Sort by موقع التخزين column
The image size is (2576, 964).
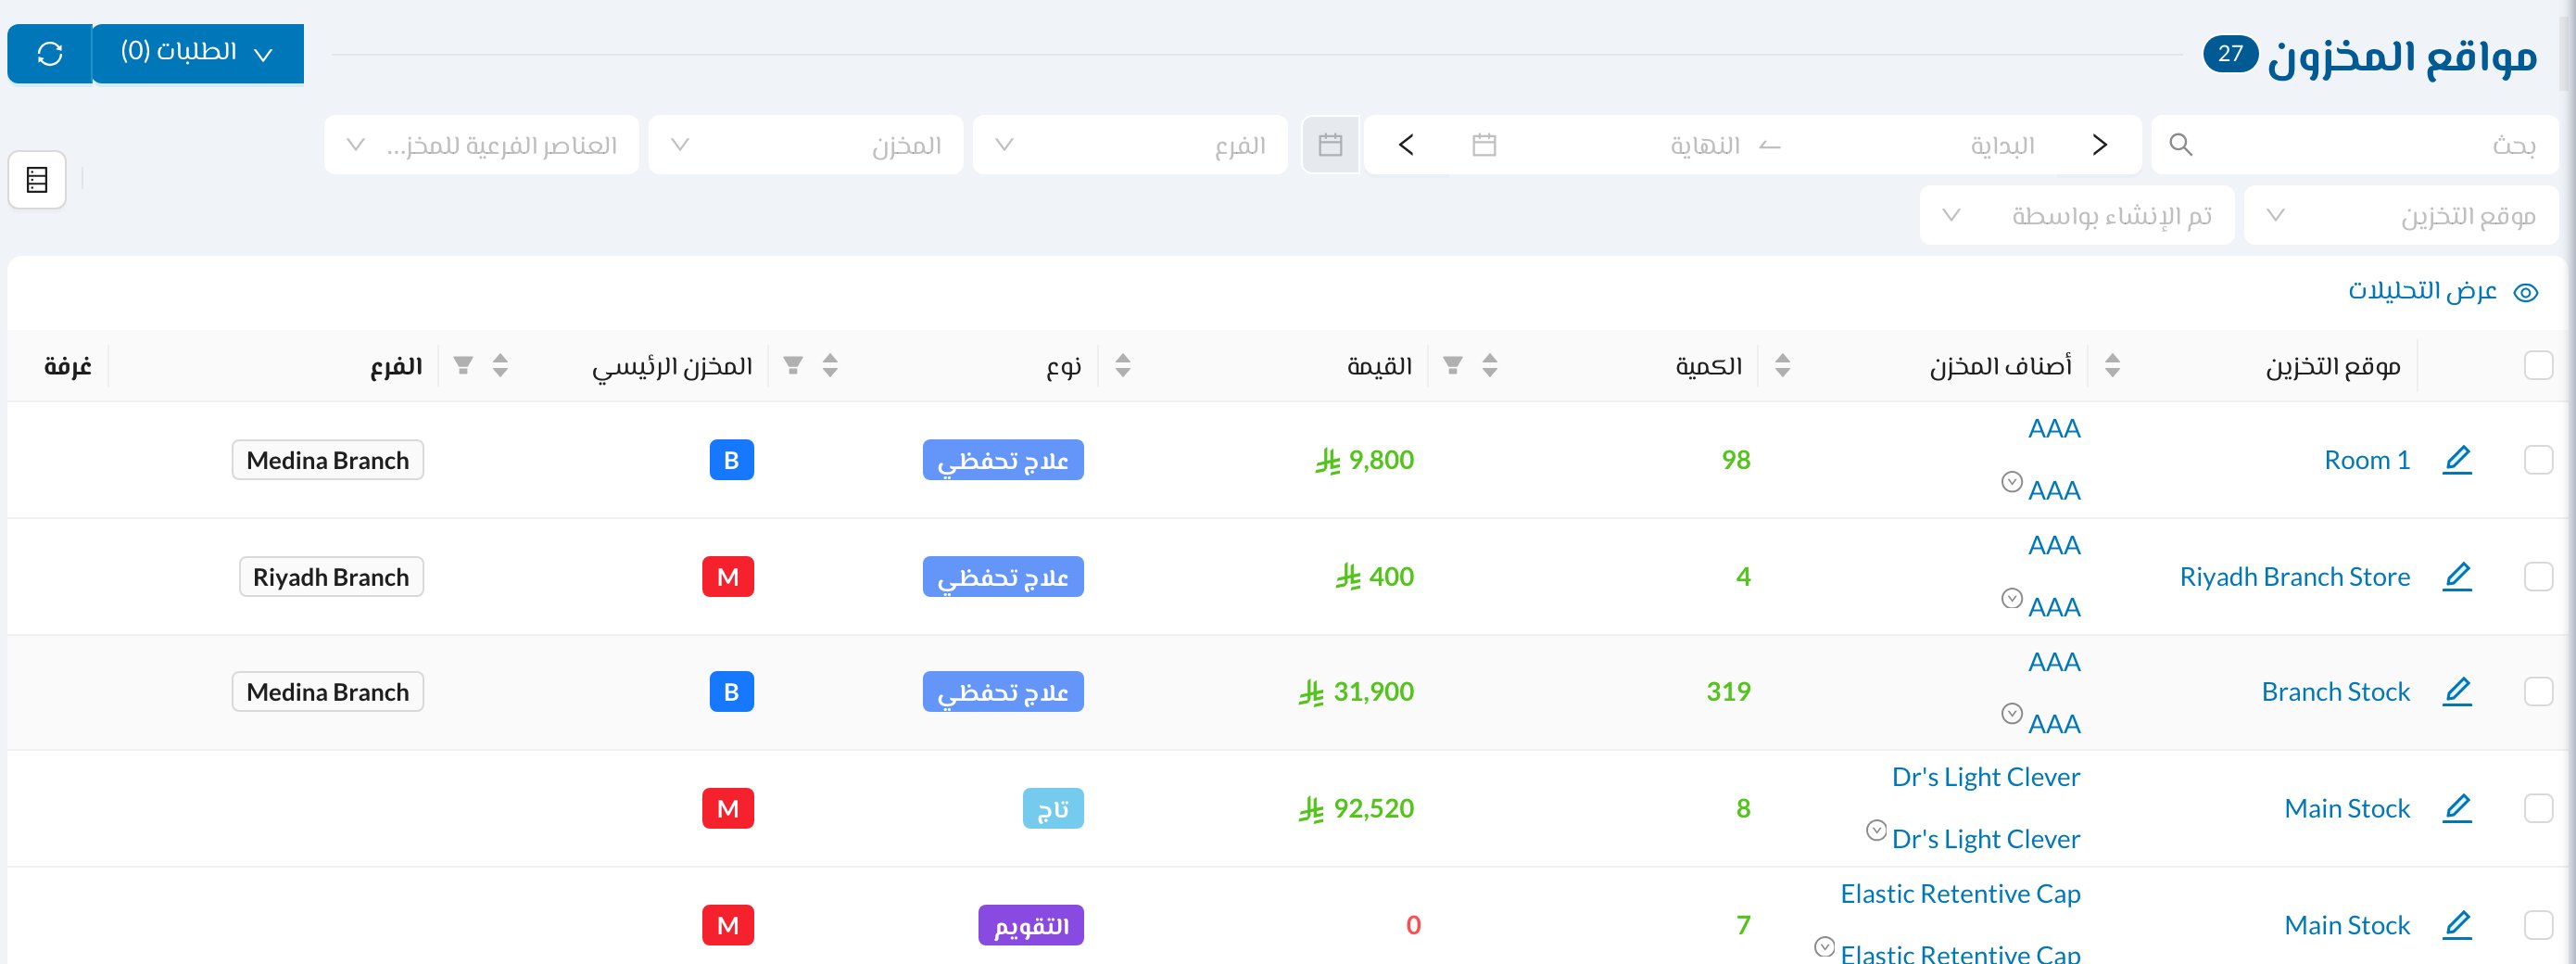(x=2112, y=365)
